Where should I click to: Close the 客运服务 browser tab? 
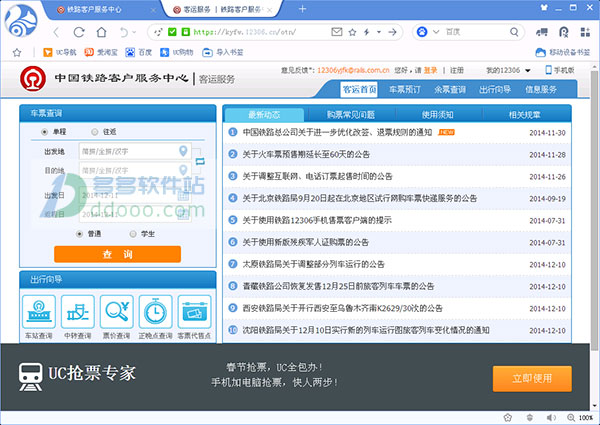coord(270,10)
